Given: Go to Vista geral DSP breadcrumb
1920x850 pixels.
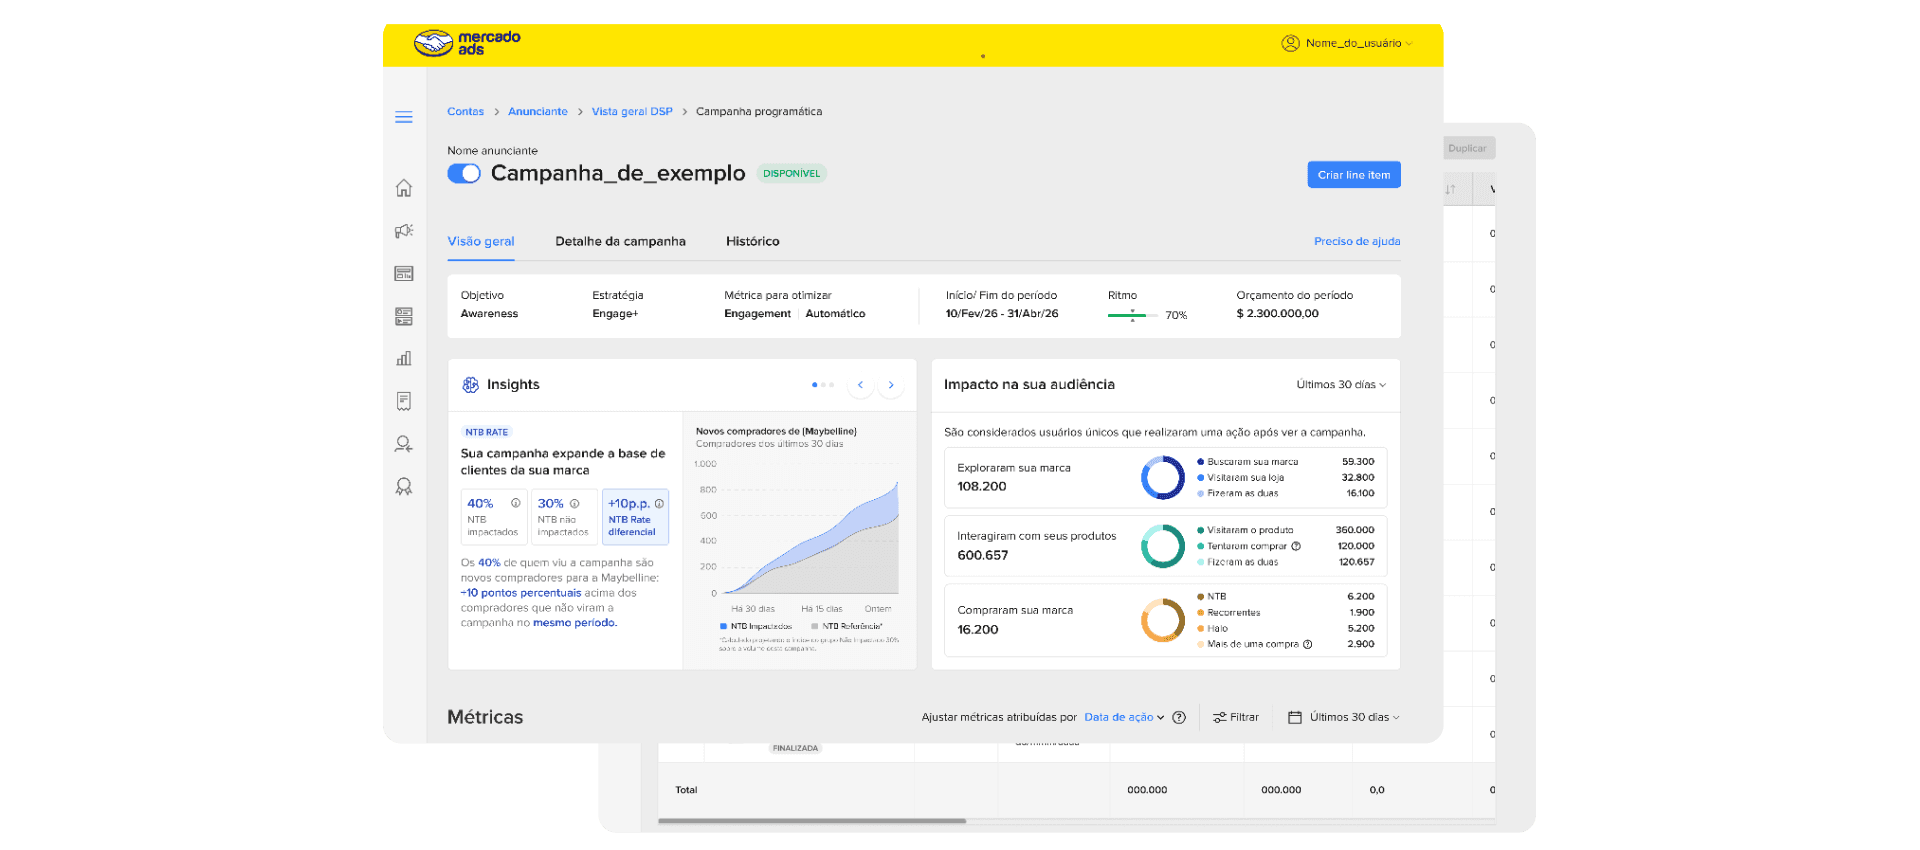Looking at the screenshot, I should pyautogui.click(x=632, y=112).
